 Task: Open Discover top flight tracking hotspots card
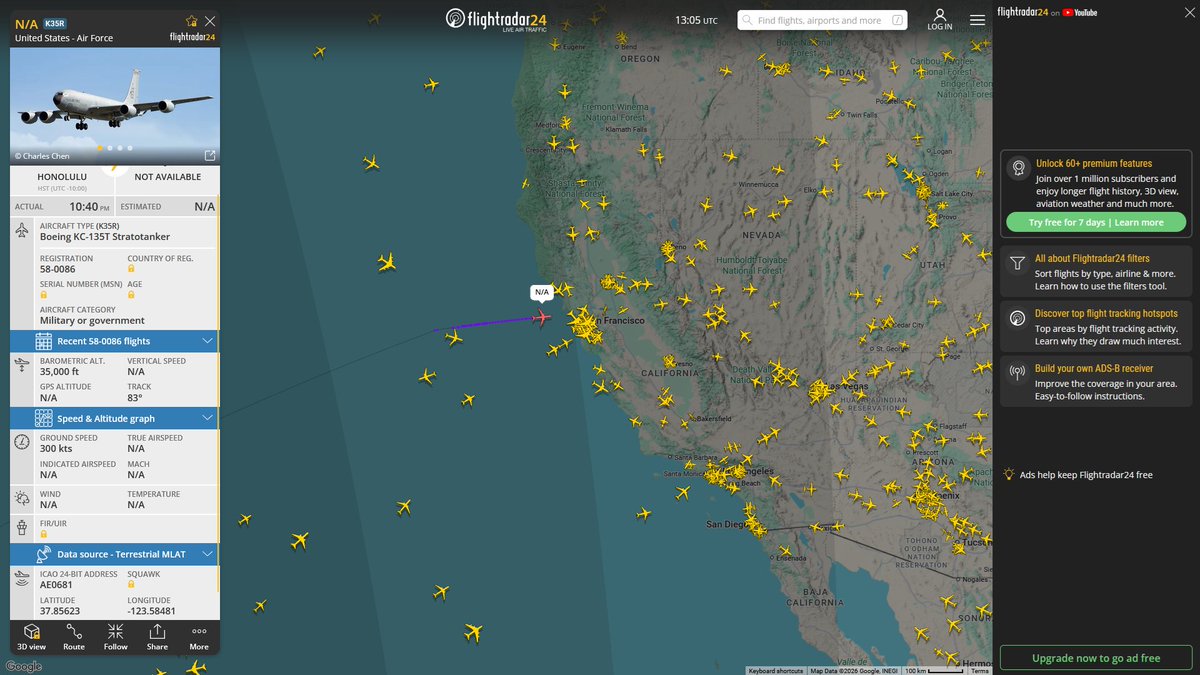point(1095,327)
